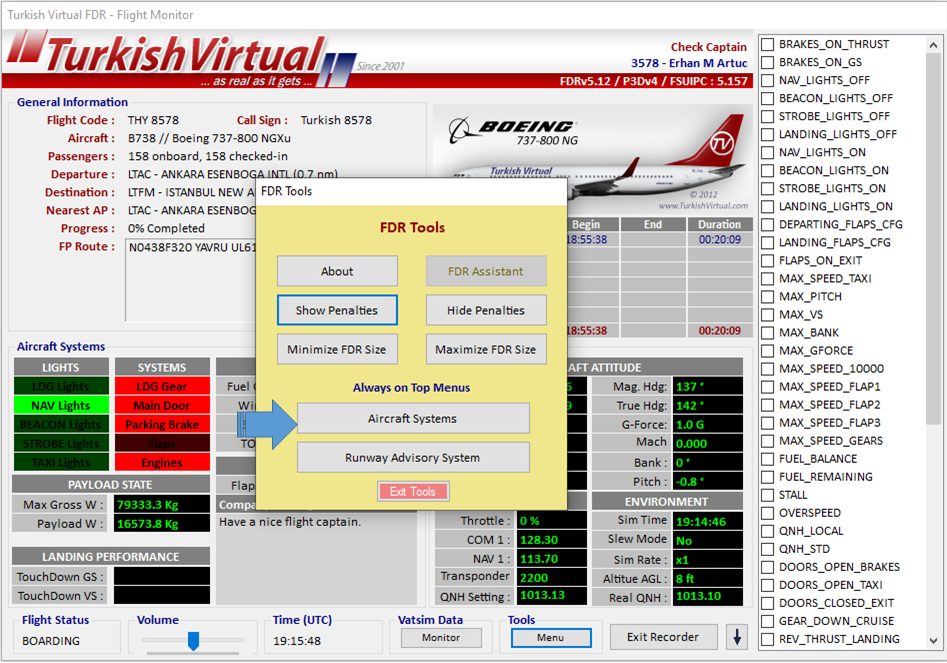Enable the REV_THRUST_LANDING checkbox
The height and width of the screenshot is (663, 947).
768,639
